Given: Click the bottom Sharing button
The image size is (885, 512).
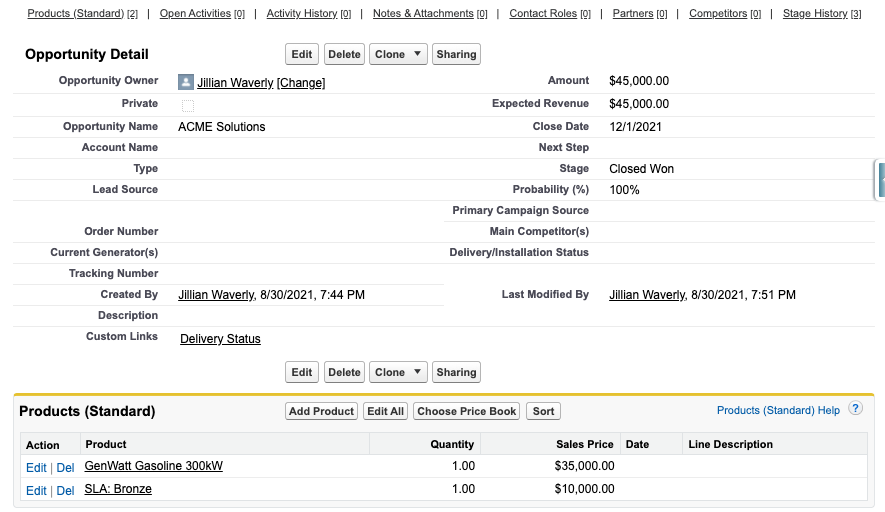Looking at the screenshot, I should 456,372.
